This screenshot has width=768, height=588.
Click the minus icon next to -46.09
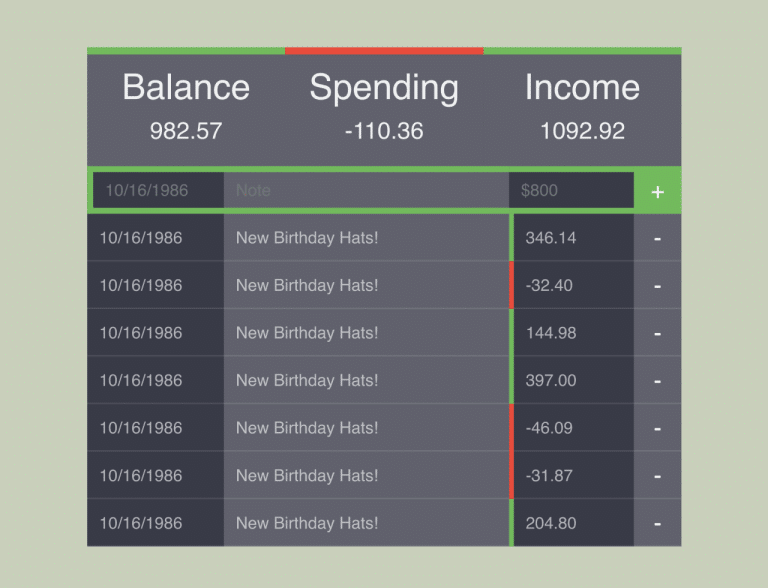(657, 428)
